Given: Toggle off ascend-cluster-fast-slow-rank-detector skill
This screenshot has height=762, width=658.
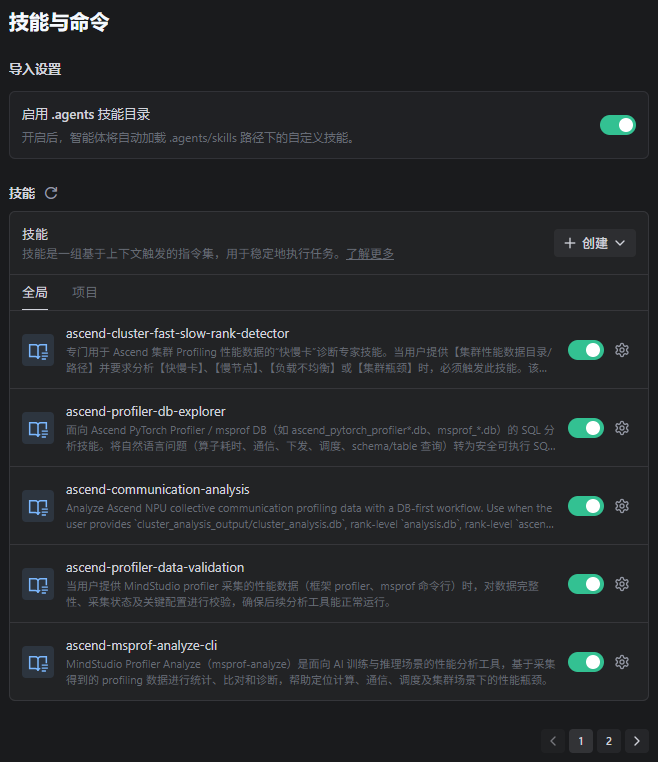Looking at the screenshot, I should coord(586,350).
